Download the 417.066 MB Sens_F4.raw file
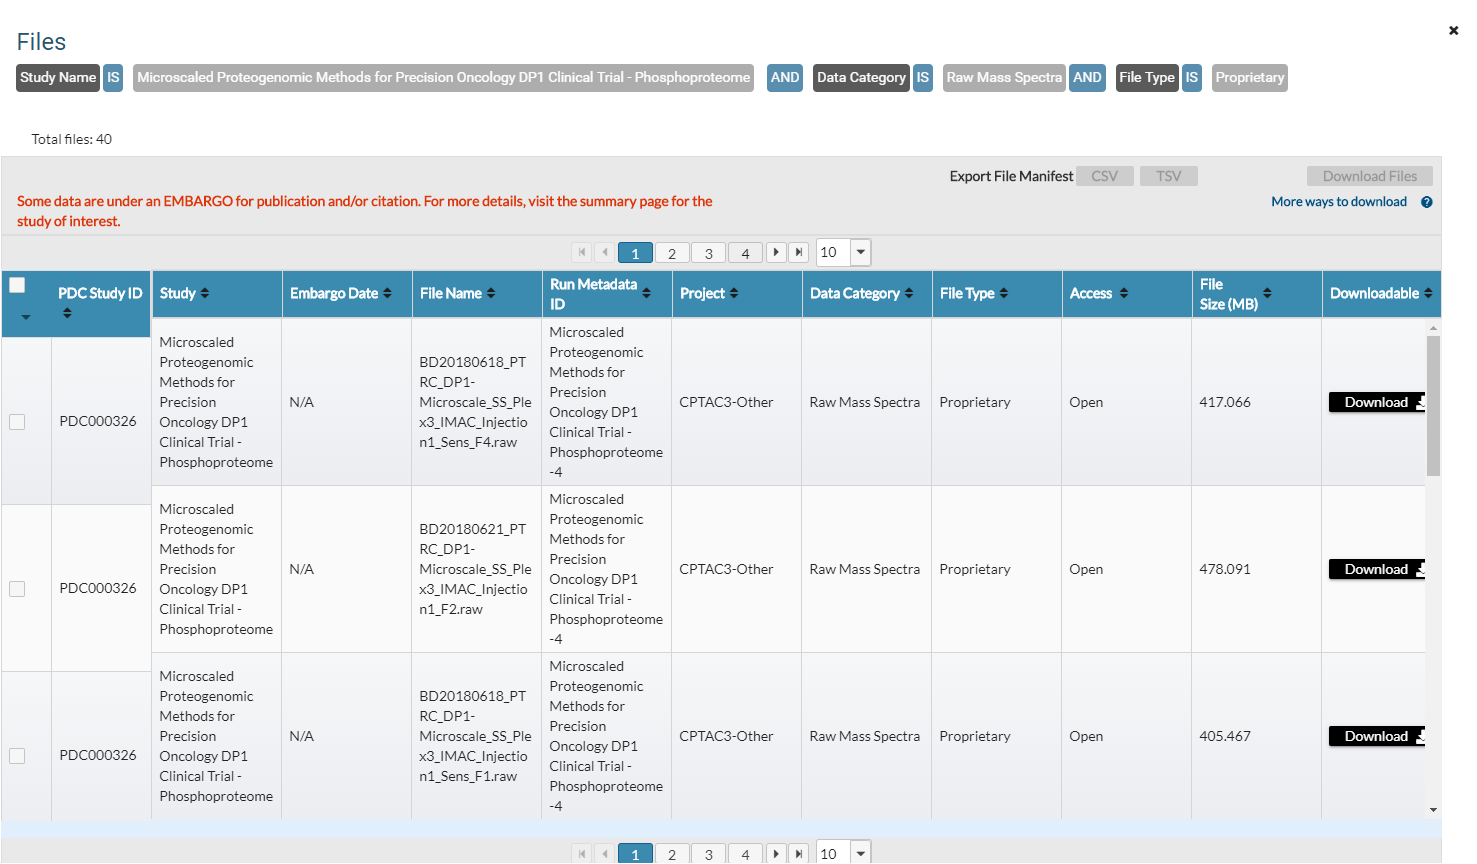This screenshot has width=1477, height=864. (x=1377, y=402)
